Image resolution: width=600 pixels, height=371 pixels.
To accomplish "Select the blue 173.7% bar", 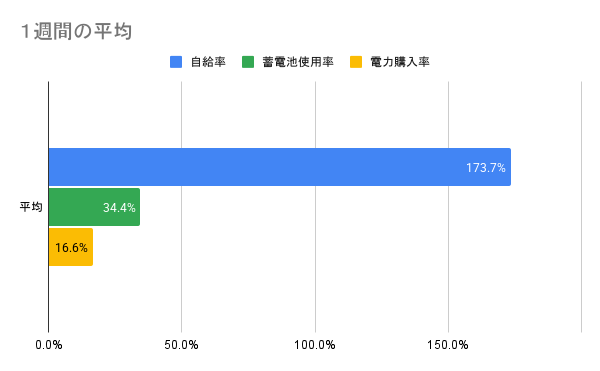I will [280, 167].
